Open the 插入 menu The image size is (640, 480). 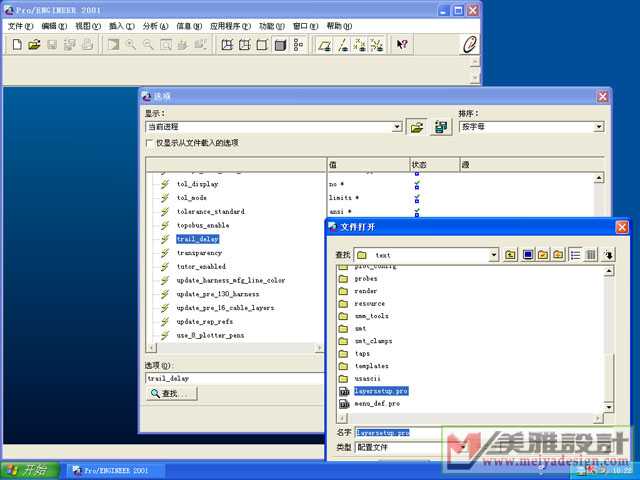click(122, 26)
